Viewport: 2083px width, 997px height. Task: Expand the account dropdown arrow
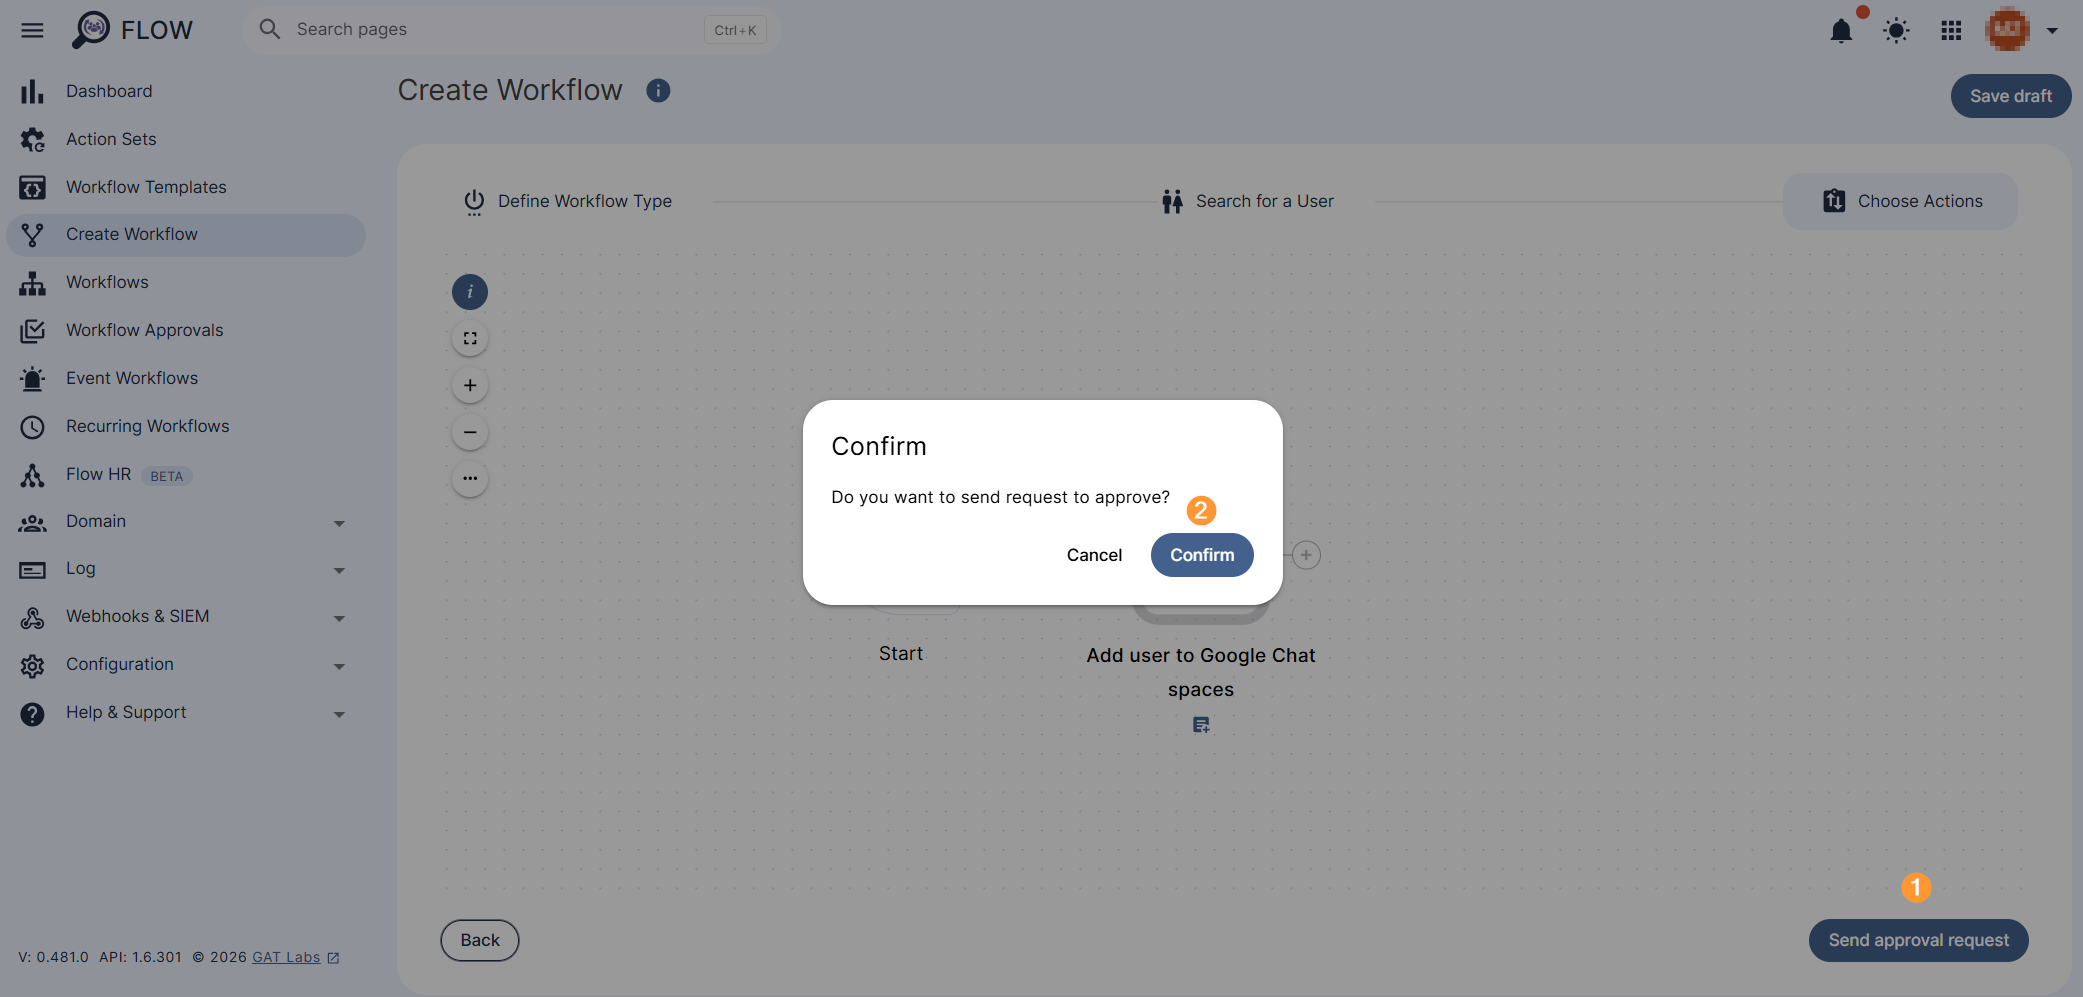click(x=2052, y=31)
